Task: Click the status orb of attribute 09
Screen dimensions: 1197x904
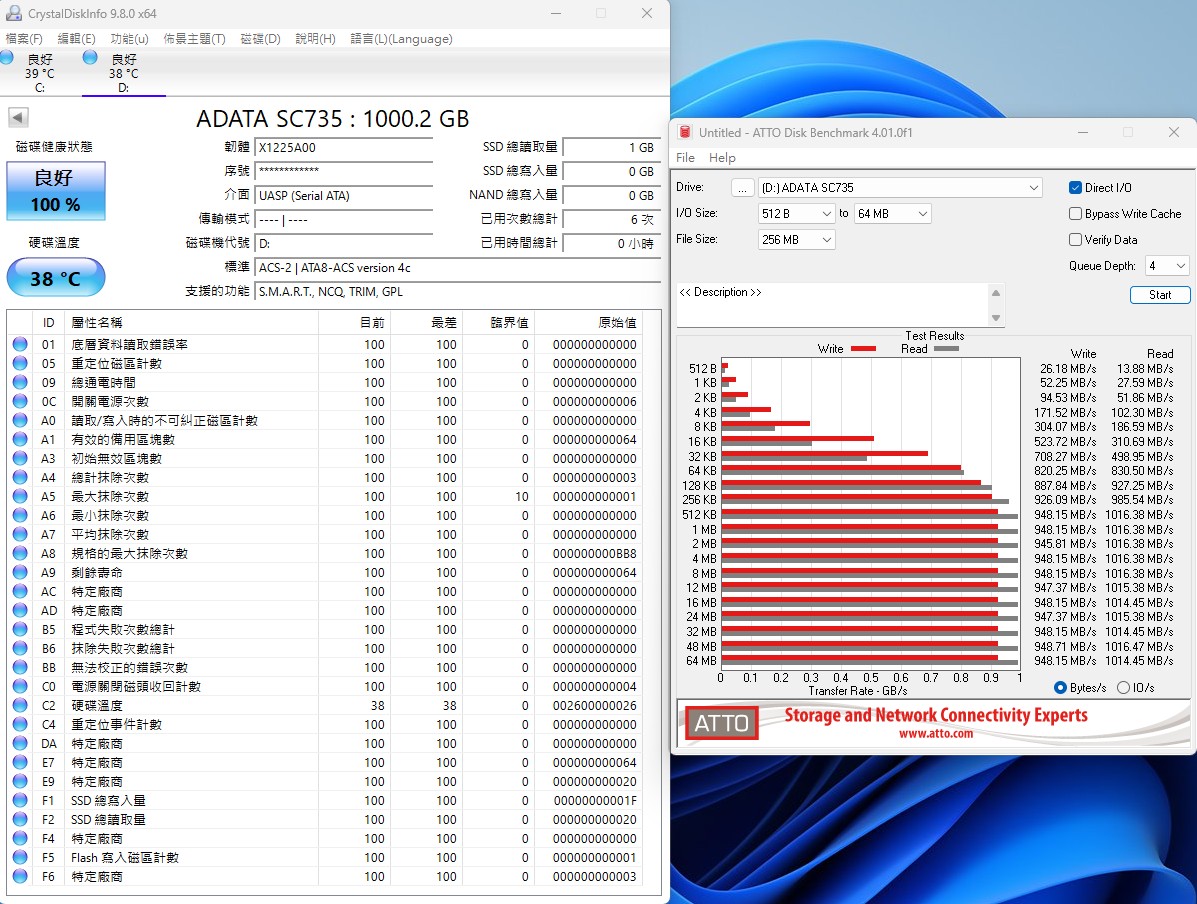Action: (x=20, y=383)
